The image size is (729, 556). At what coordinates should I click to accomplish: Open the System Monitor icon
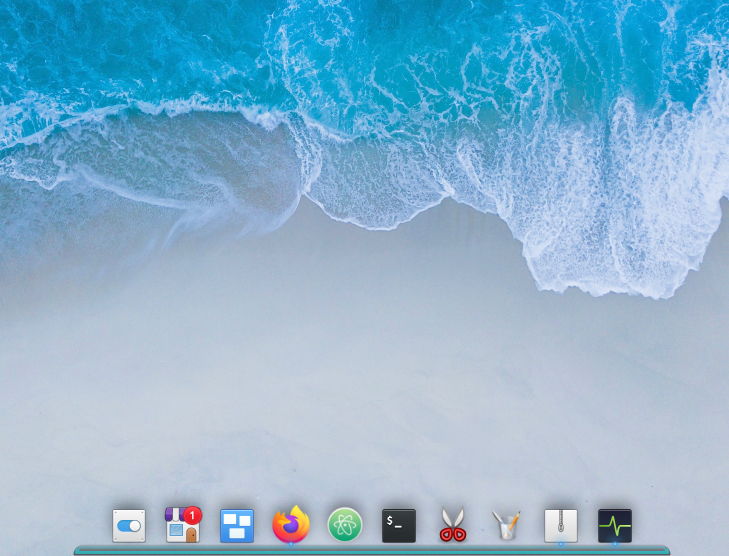click(615, 526)
